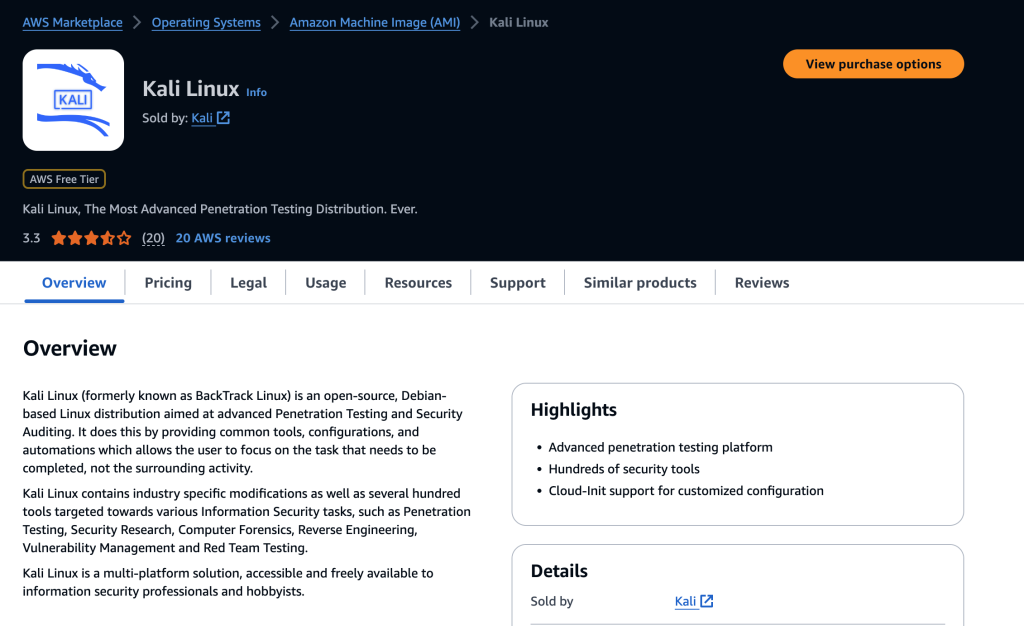Click the AWS Free Tier badge
The image size is (1024, 626).
coord(64,179)
